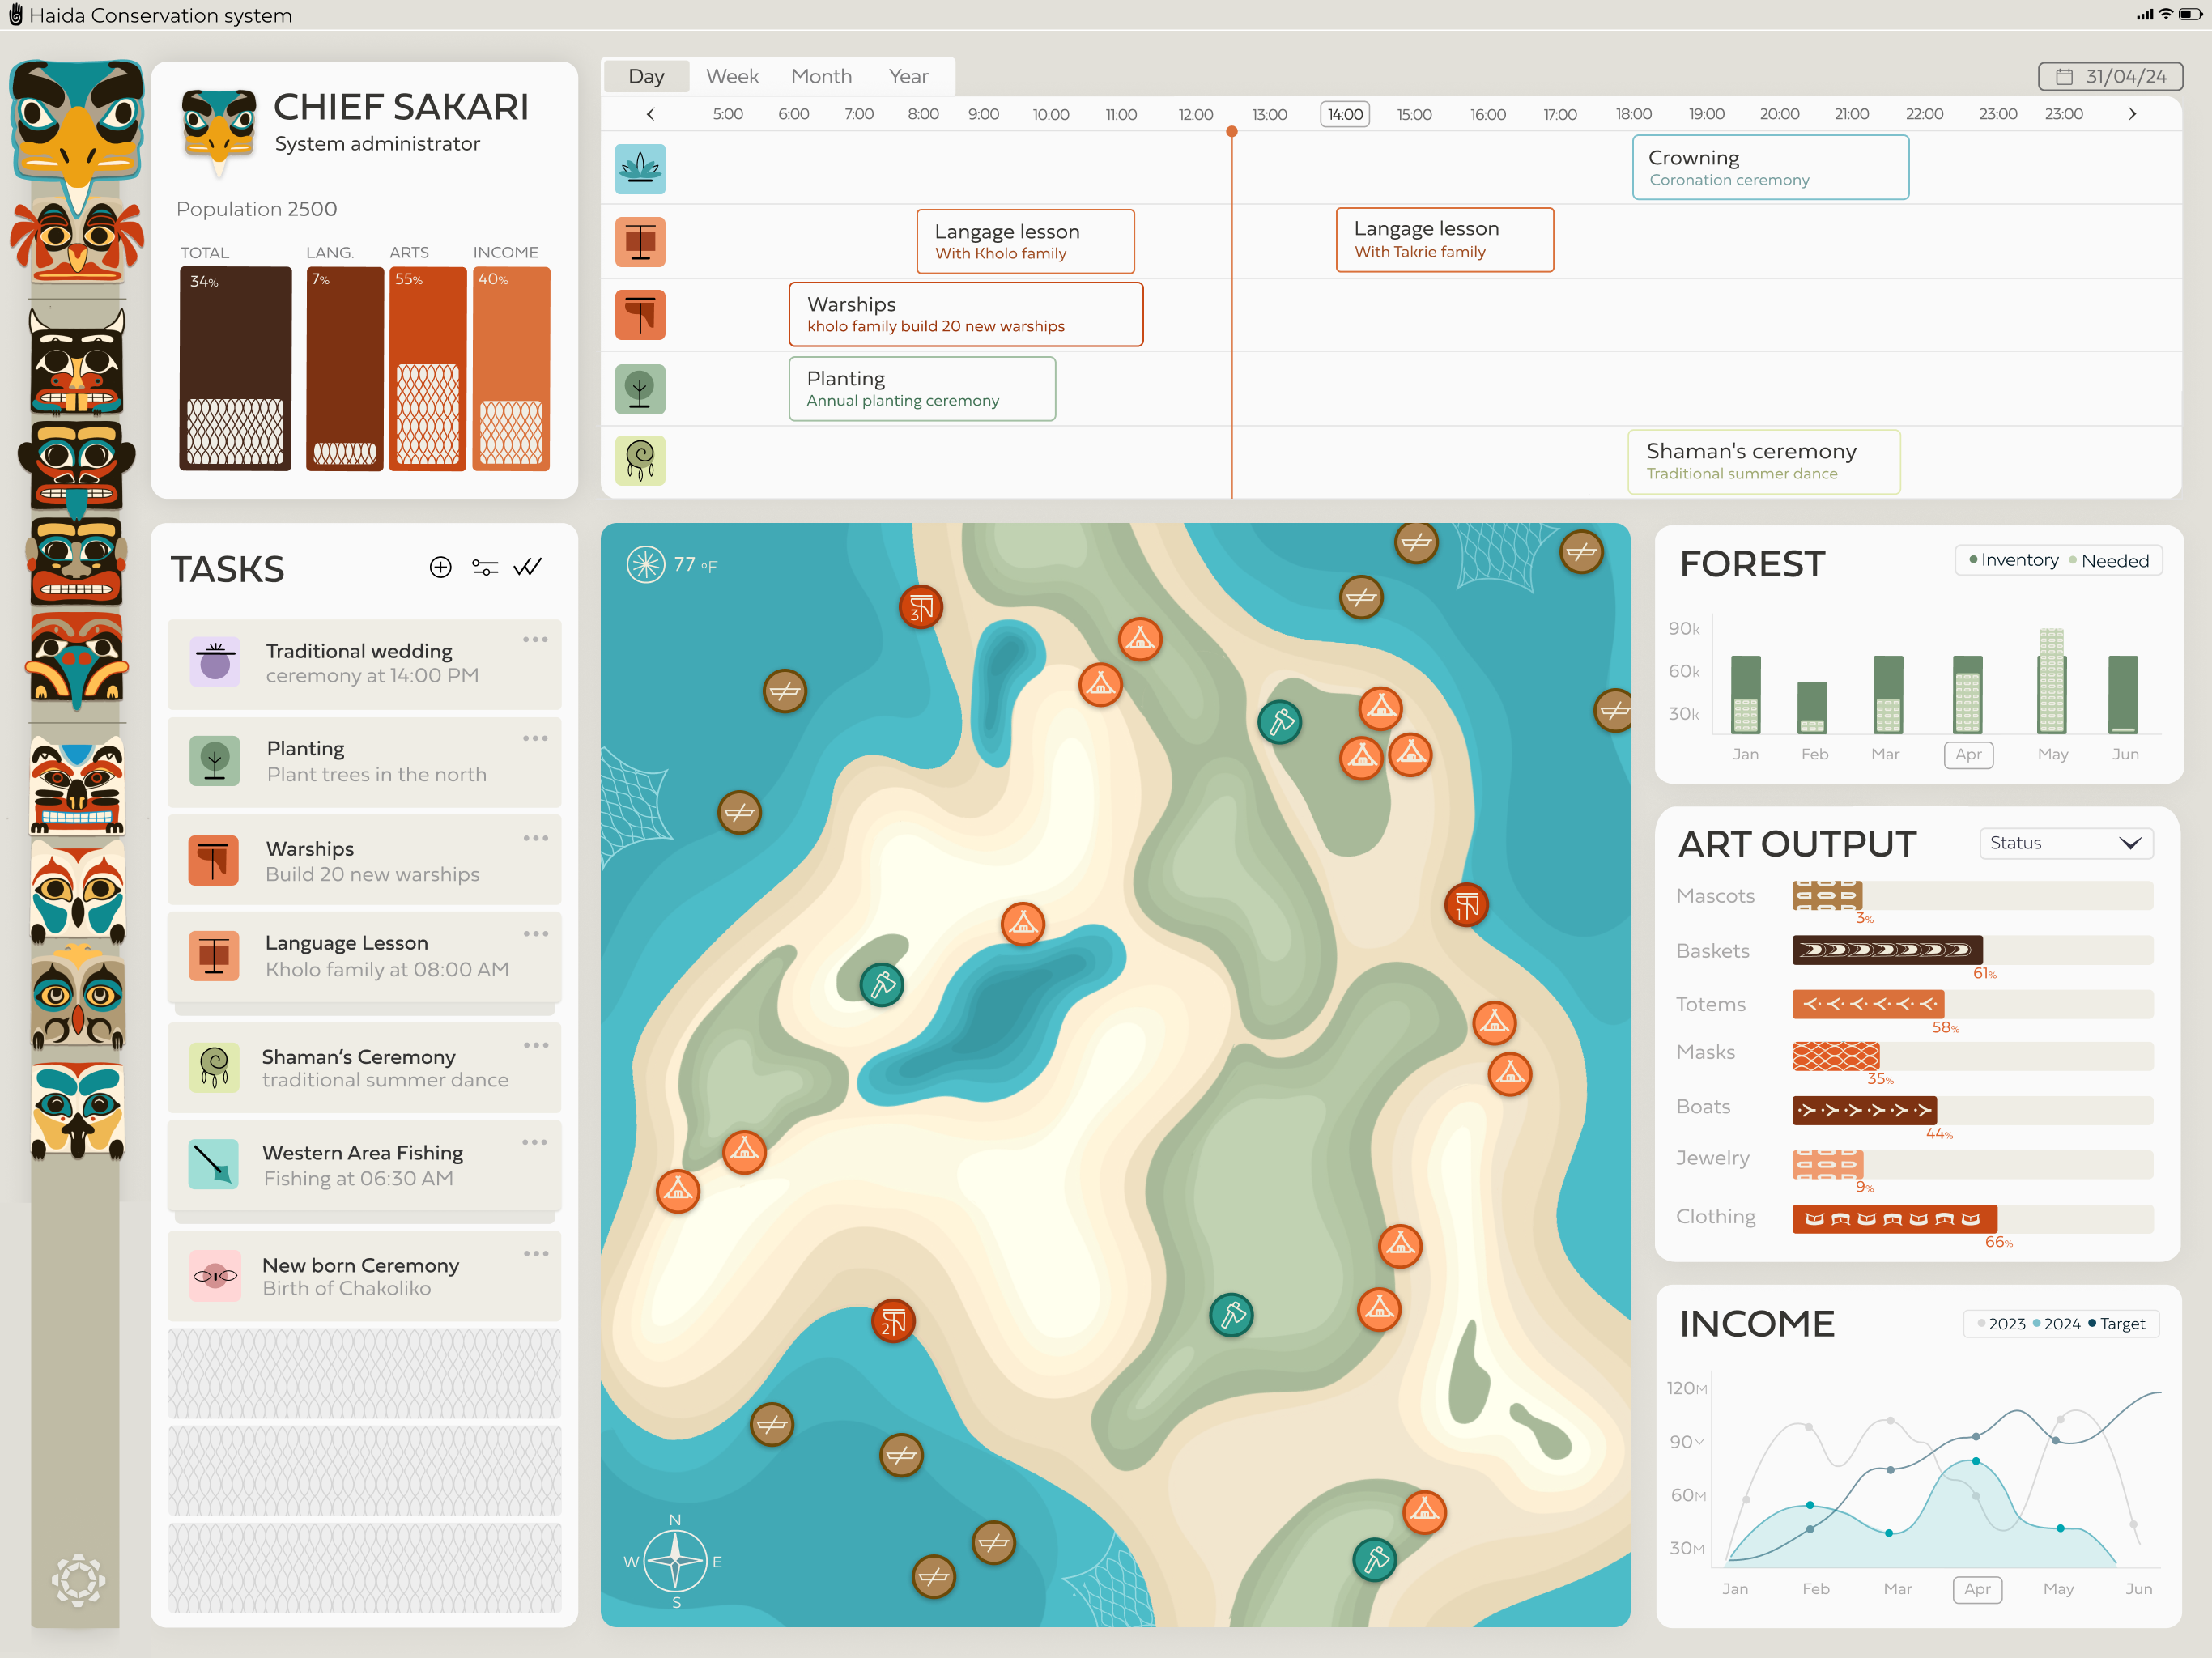2212x1658 pixels.
Task: Open the task filter sliders icon
Action: tap(485, 568)
